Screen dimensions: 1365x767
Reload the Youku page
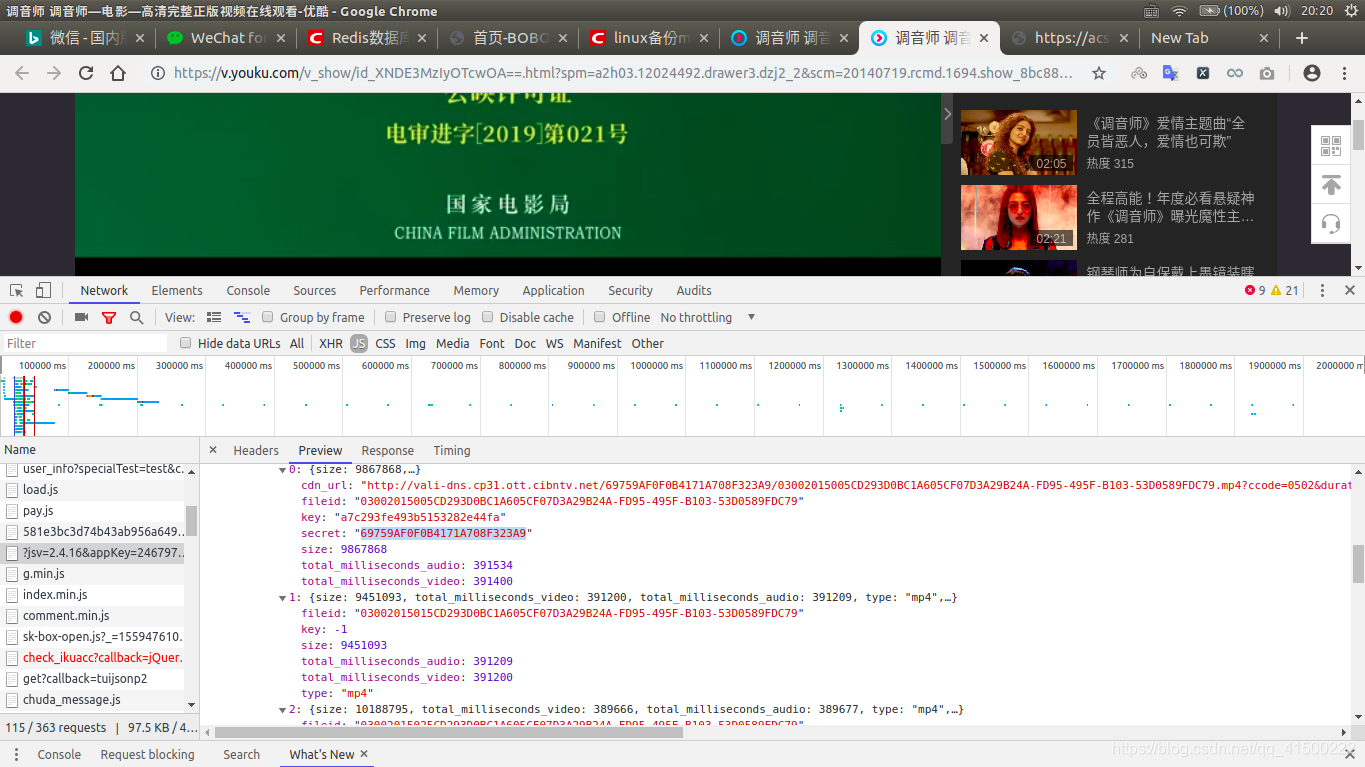tap(86, 73)
